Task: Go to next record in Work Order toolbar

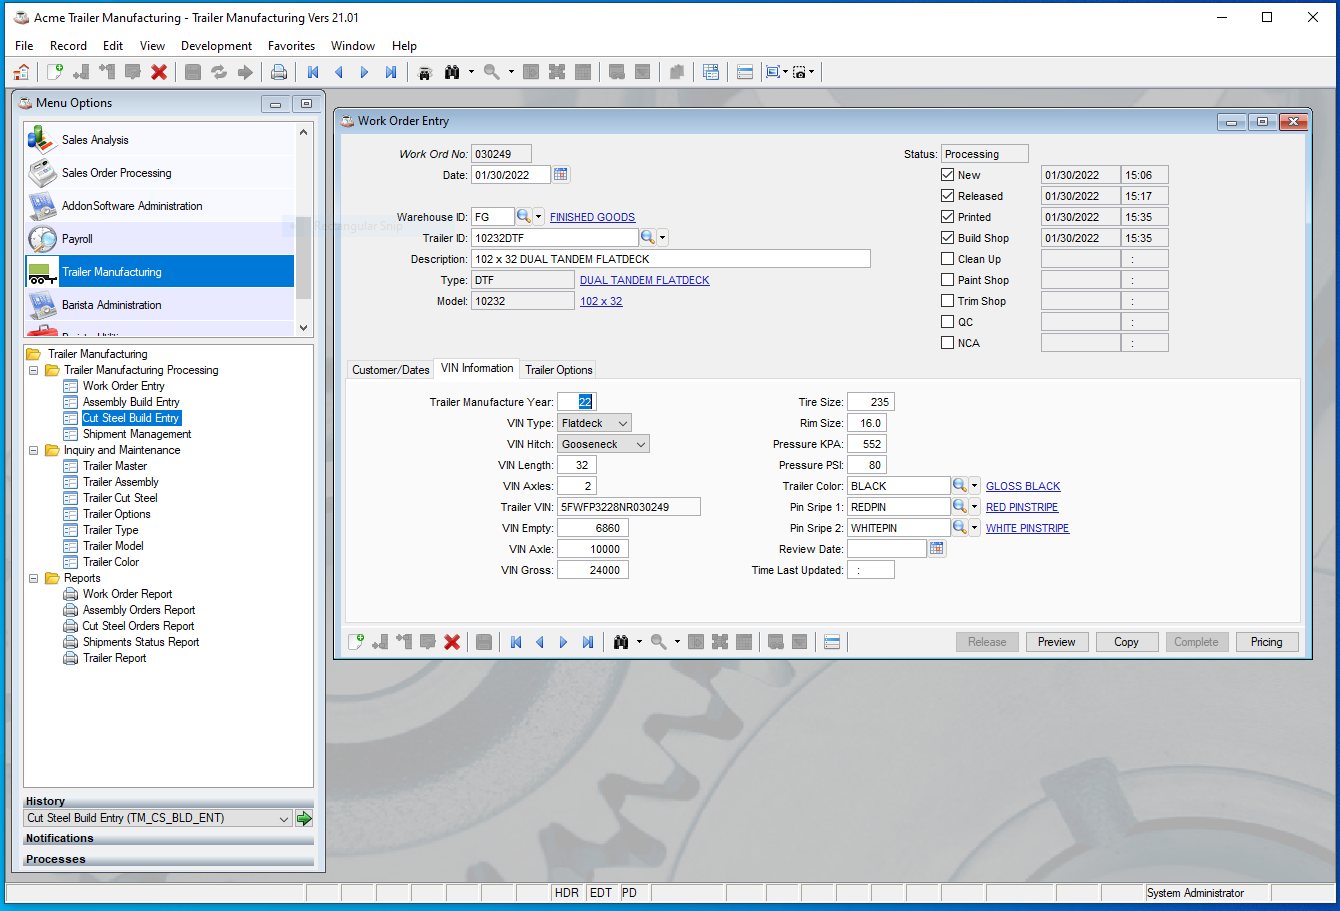Action: click(x=563, y=642)
